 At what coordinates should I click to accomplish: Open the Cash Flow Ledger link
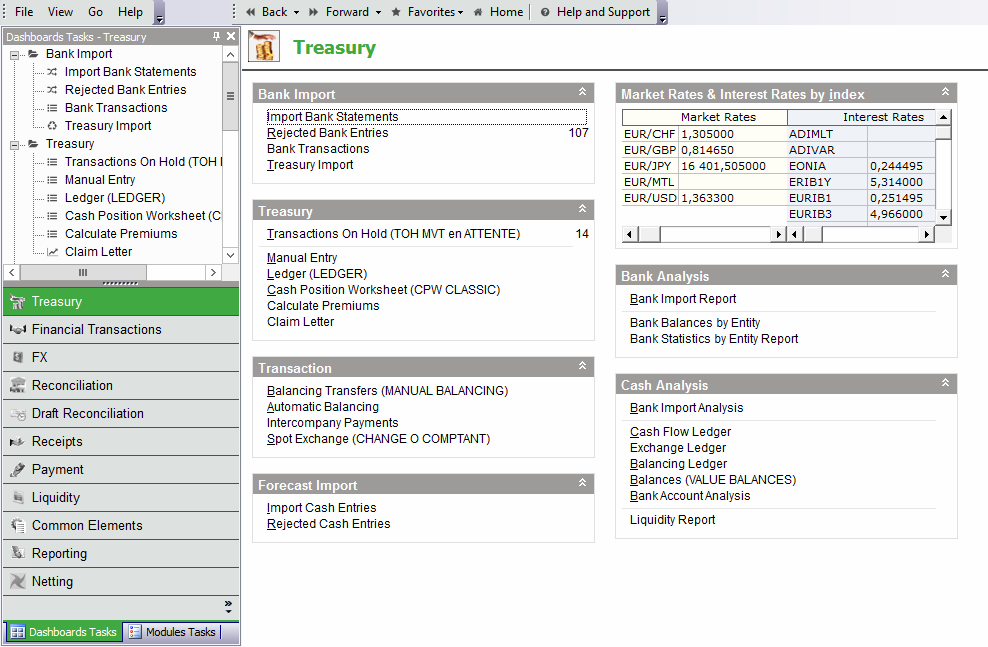tap(680, 432)
